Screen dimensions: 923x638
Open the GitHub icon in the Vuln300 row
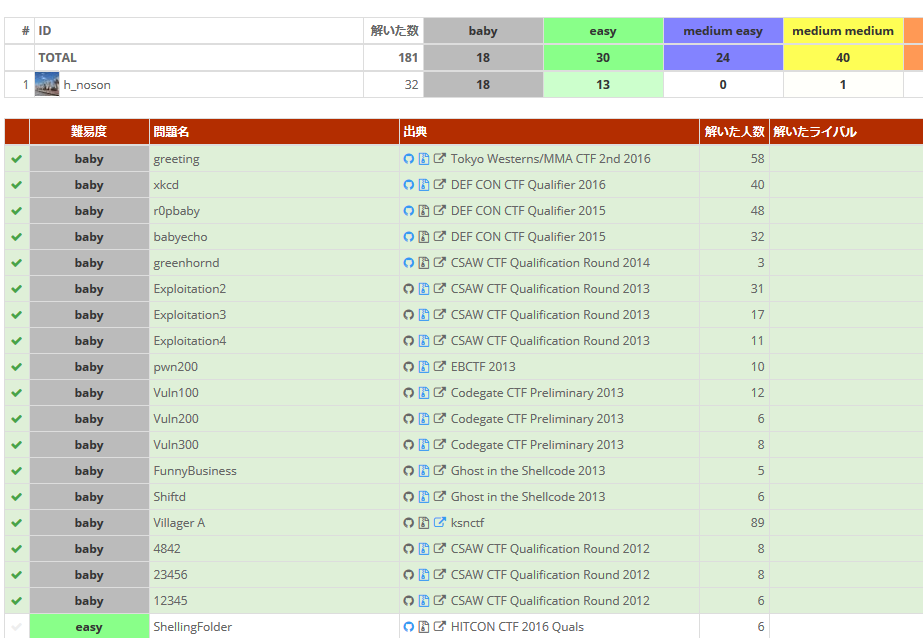(x=409, y=445)
